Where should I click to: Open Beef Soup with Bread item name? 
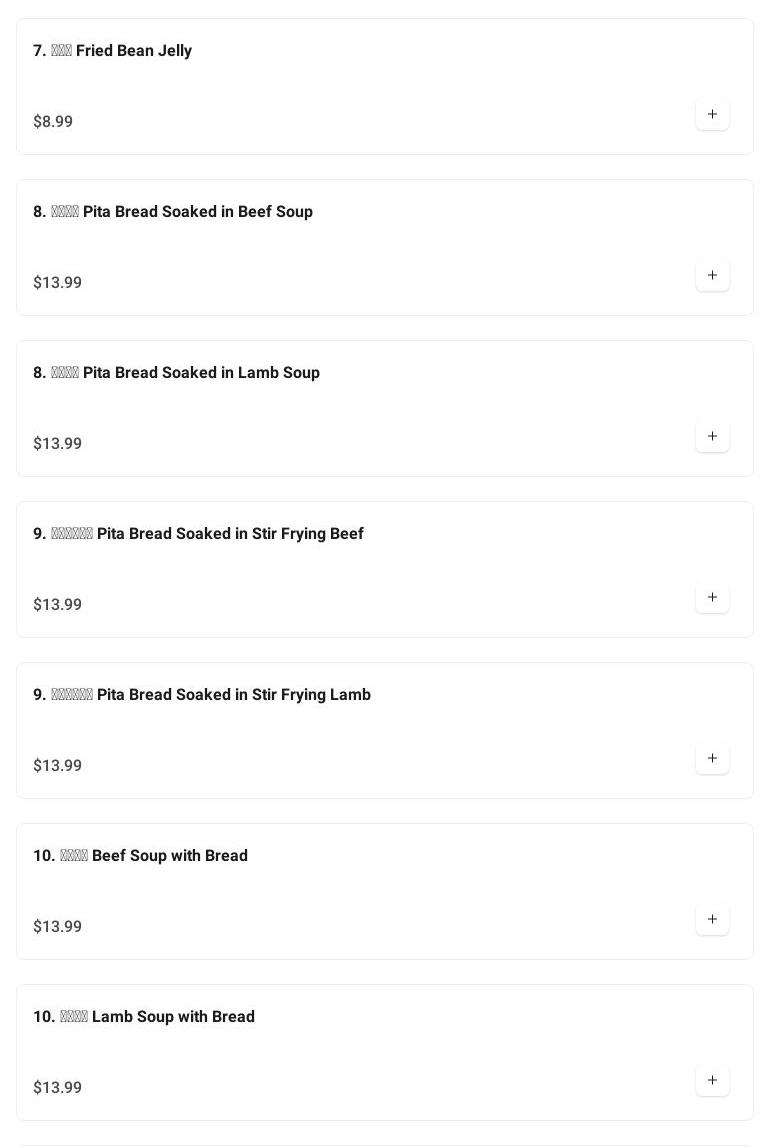[141, 856]
